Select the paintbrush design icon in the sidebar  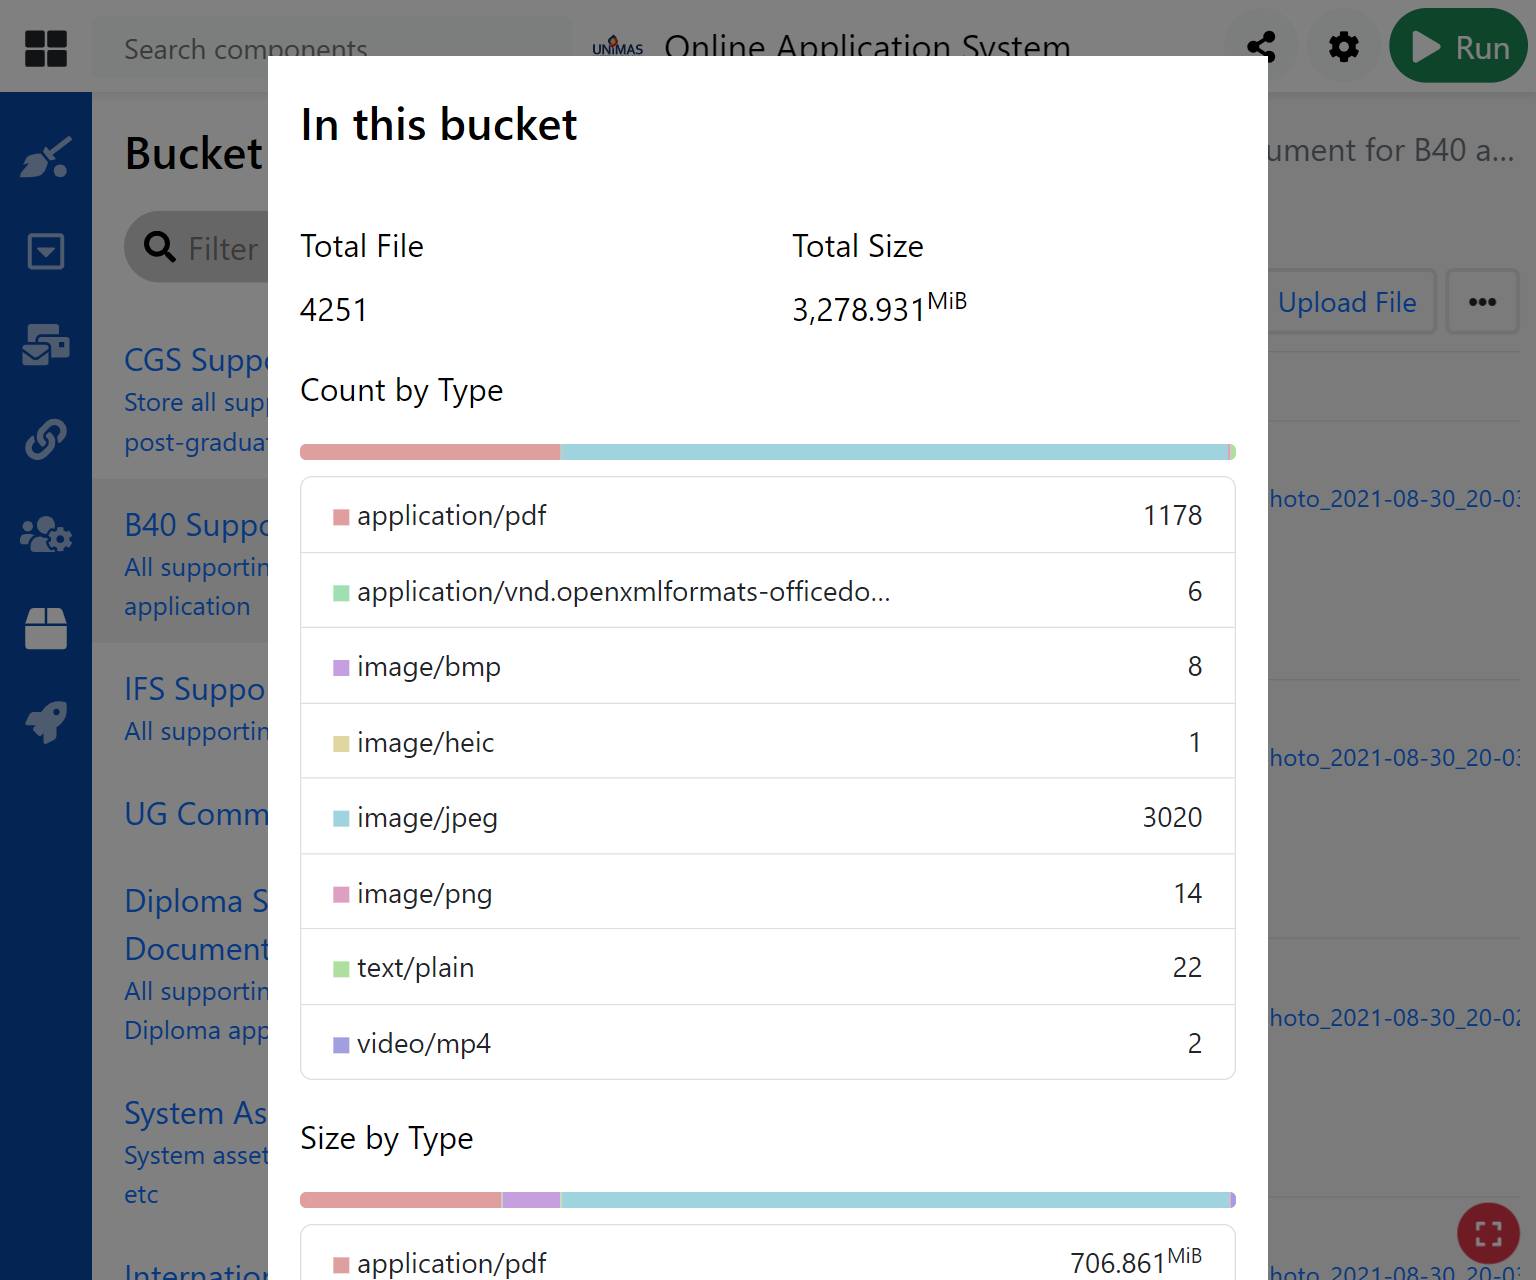(46, 157)
